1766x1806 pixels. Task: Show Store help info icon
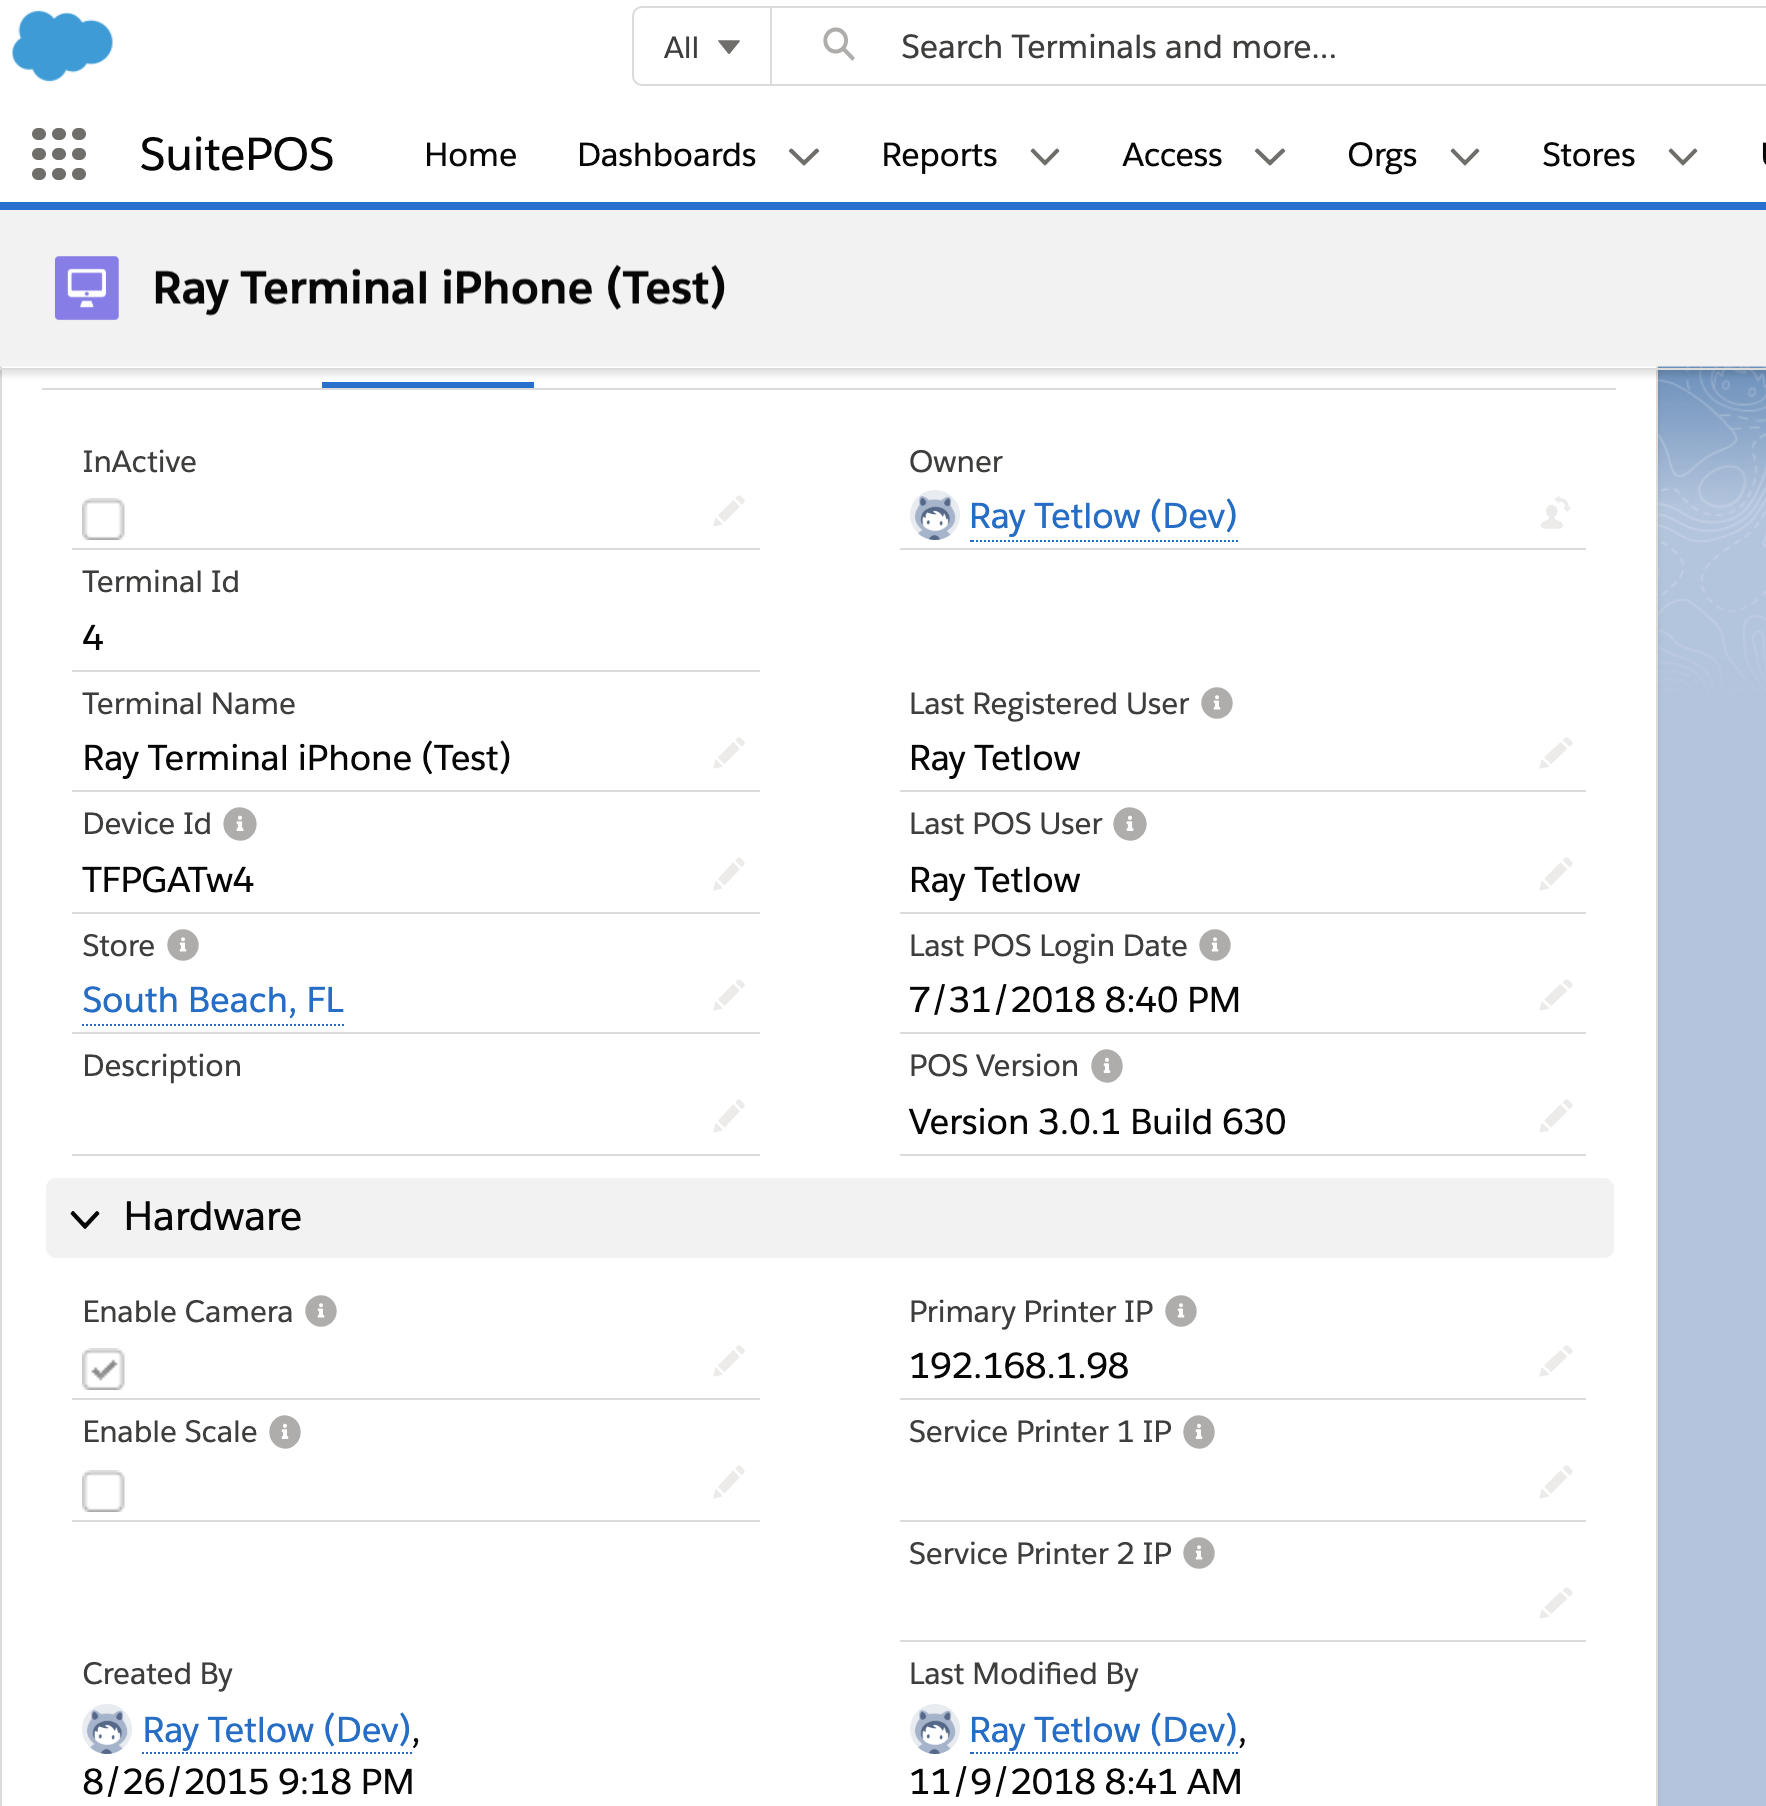[183, 945]
